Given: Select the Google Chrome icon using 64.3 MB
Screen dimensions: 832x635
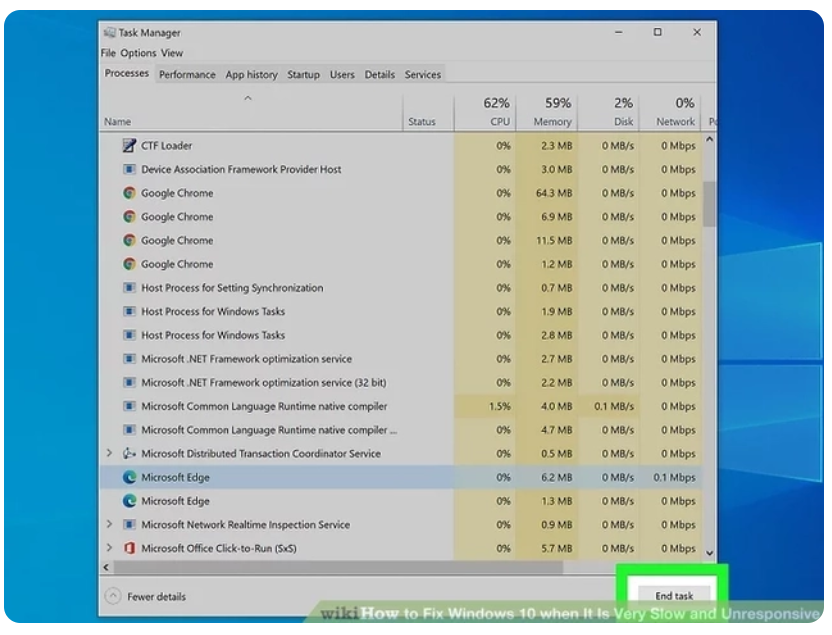Looking at the screenshot, I should [x=129, y=193].
